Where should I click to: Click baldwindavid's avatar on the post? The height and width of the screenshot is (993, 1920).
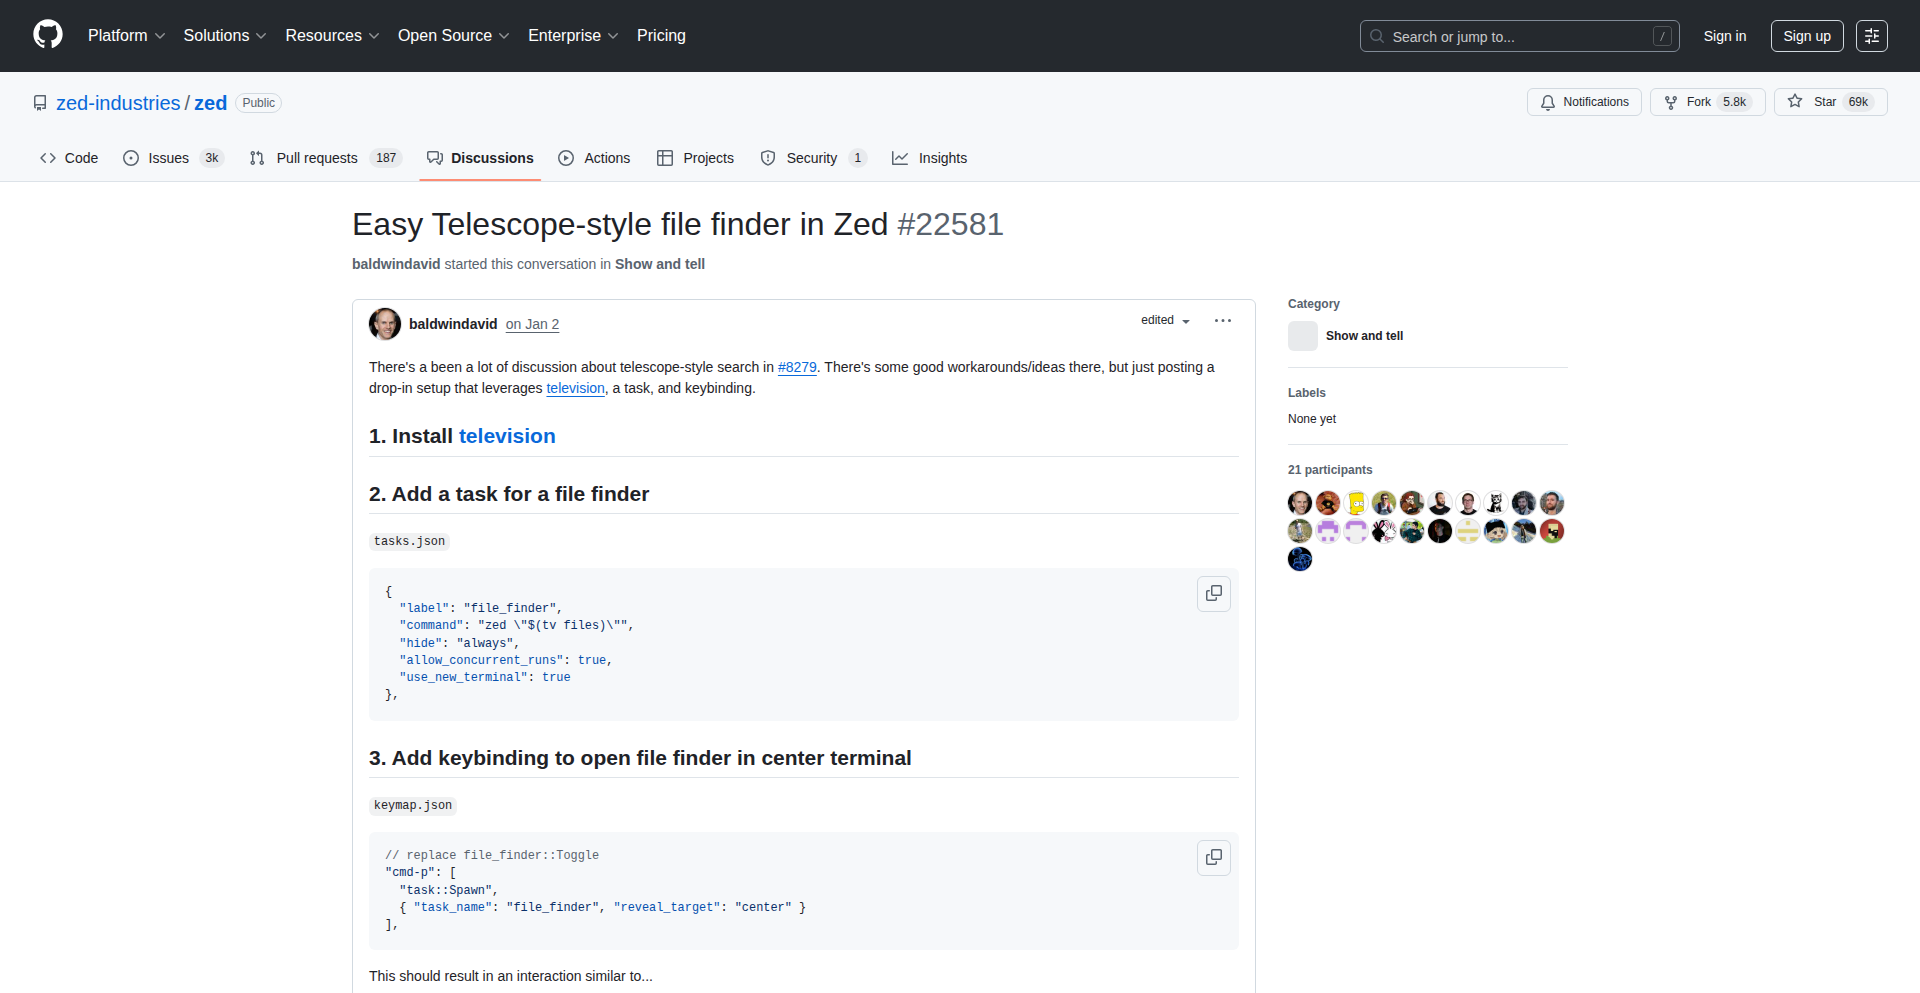point(385,324)
